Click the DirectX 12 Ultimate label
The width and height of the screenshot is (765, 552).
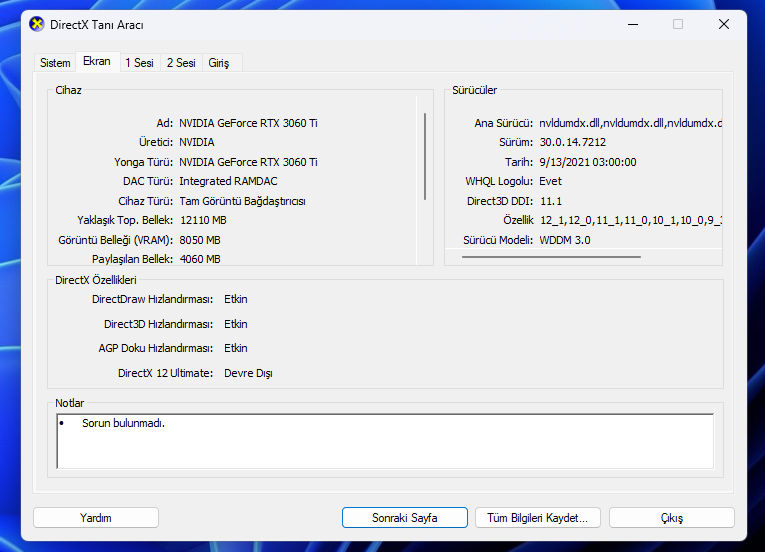point(165,373)
